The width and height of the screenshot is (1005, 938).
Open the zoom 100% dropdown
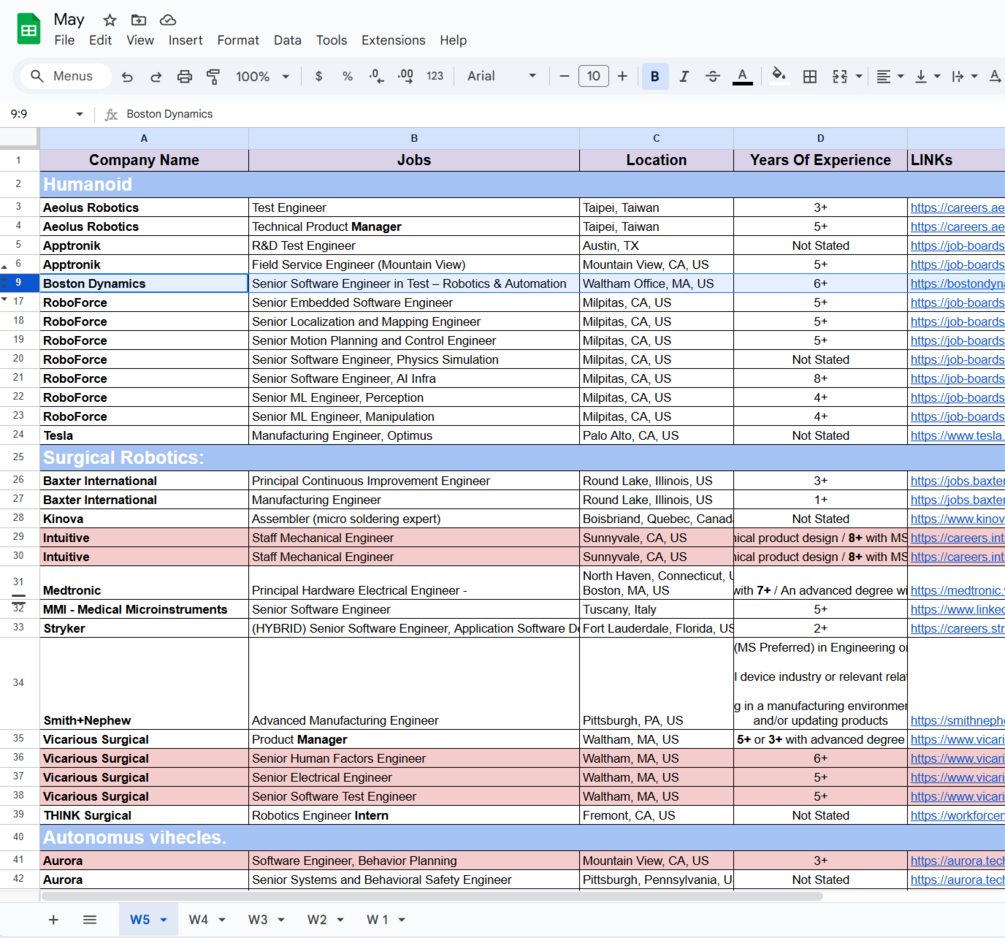pos(262,76)
